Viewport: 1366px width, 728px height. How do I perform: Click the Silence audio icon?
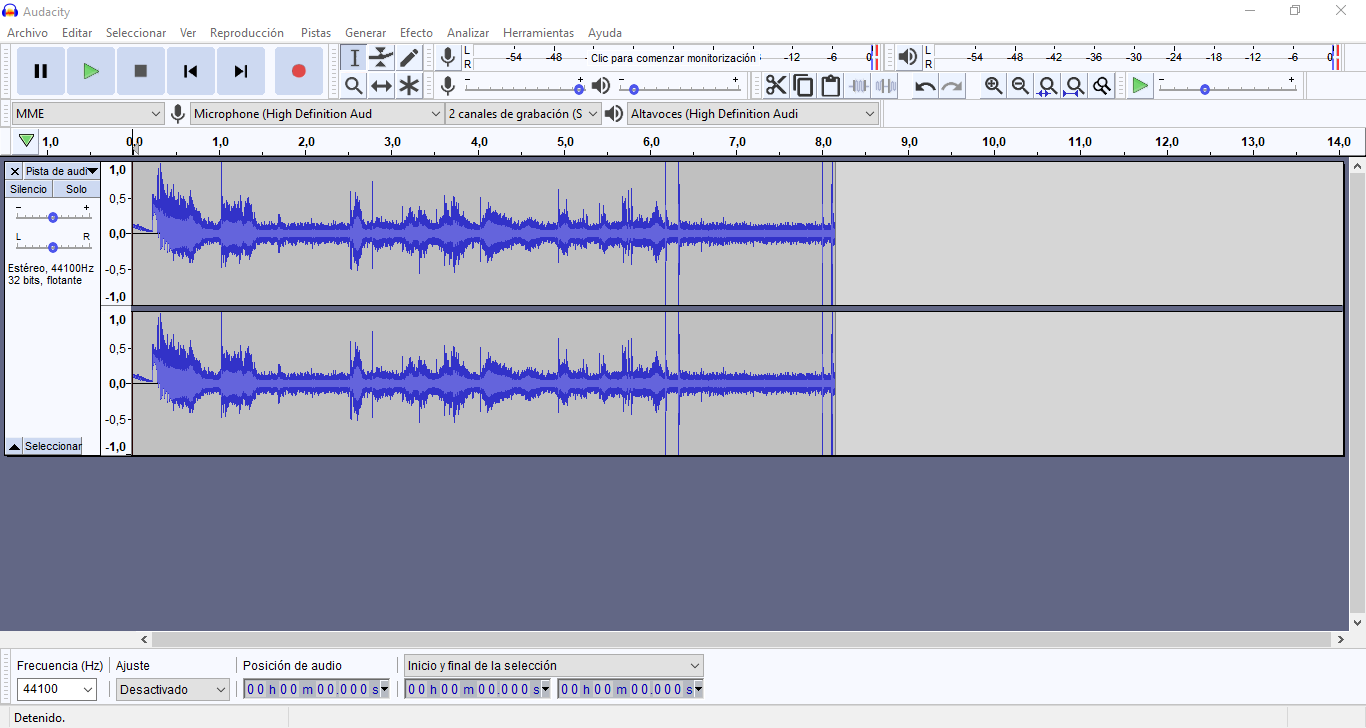coord(886,86)
